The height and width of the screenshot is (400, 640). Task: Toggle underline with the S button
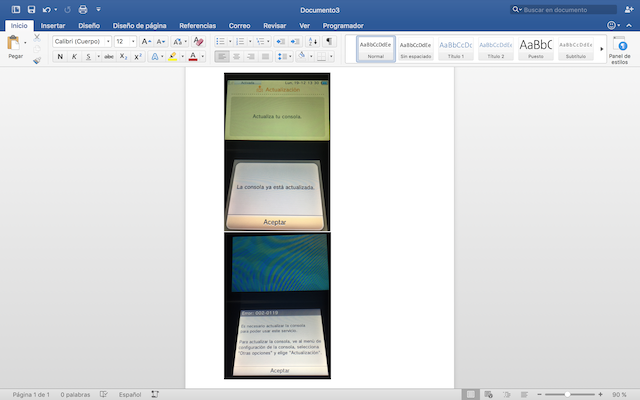pos(88,57)
